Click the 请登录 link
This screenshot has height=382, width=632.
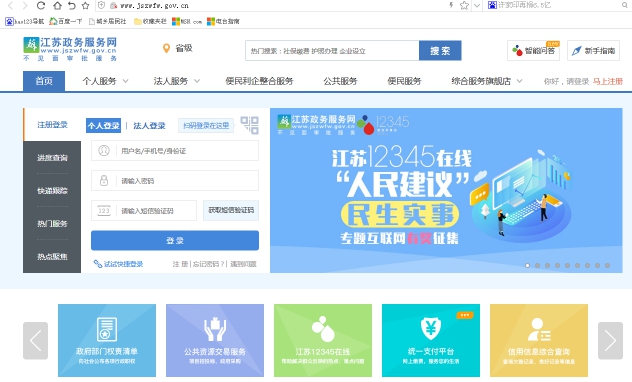[578, 81]
